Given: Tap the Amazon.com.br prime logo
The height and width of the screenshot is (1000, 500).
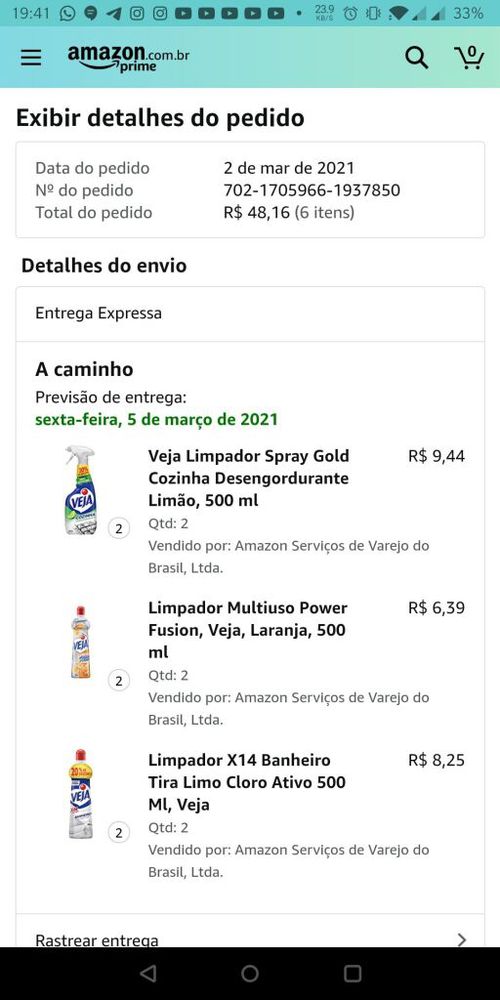Looking at the screenshot, I should pos(128,58).
